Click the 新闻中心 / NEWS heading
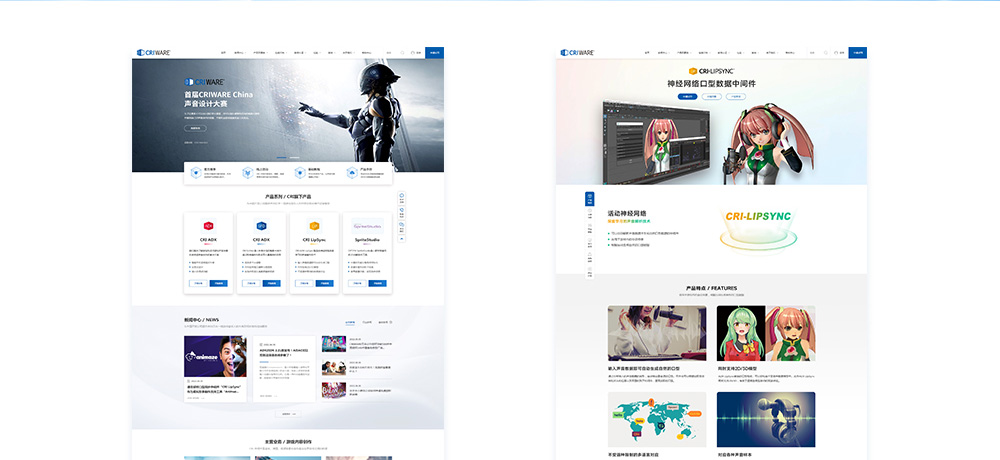The height and width of the screenshot is (460, 1000). click(x=201, y=320)
